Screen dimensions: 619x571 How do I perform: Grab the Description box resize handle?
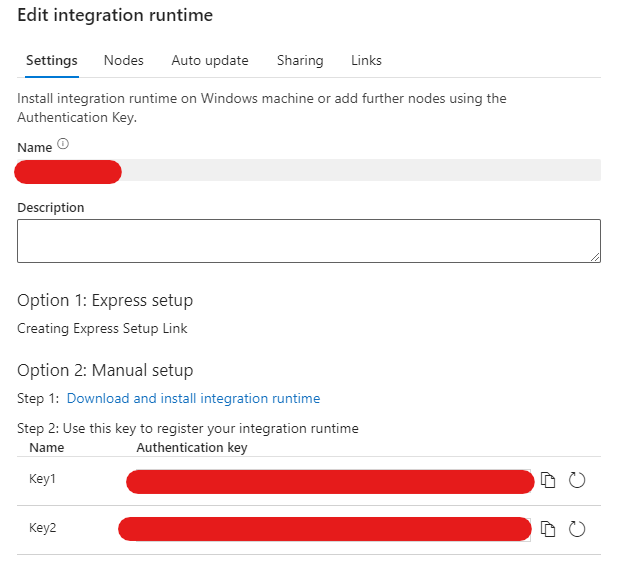tap(595, 257)
